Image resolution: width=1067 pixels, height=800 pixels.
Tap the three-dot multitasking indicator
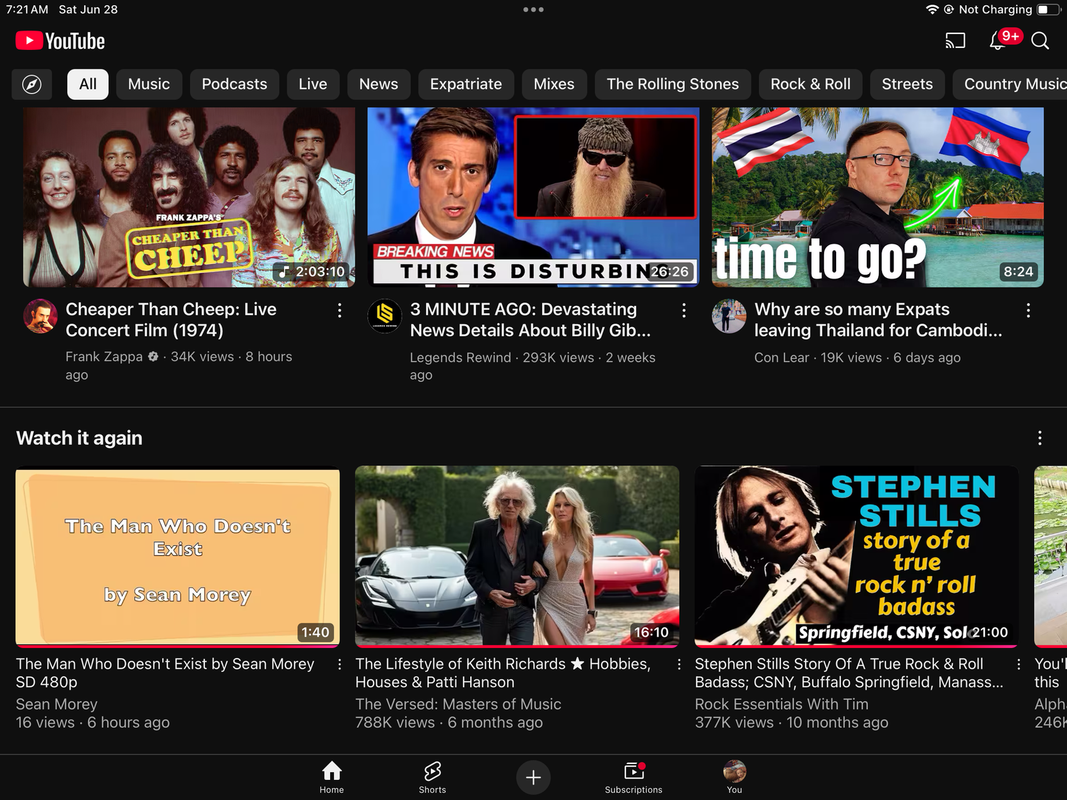(534, 10)
